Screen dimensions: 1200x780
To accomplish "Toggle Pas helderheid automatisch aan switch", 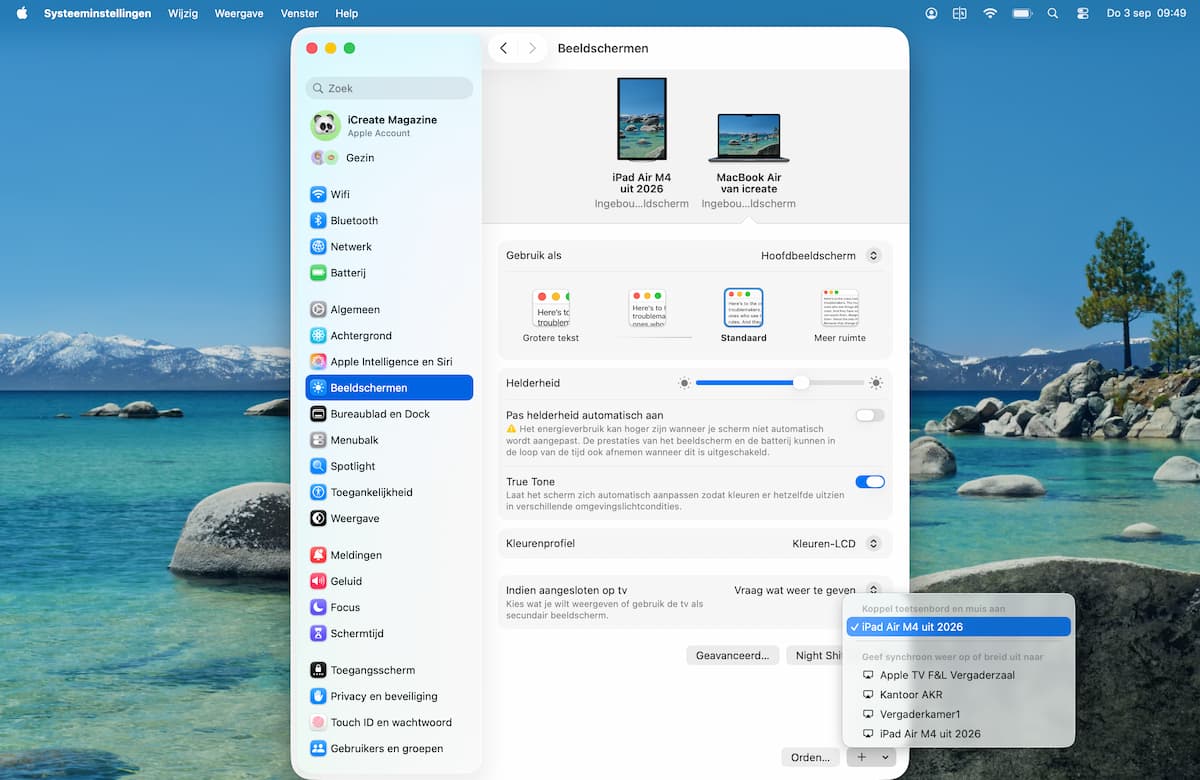I will coord(870,415).
